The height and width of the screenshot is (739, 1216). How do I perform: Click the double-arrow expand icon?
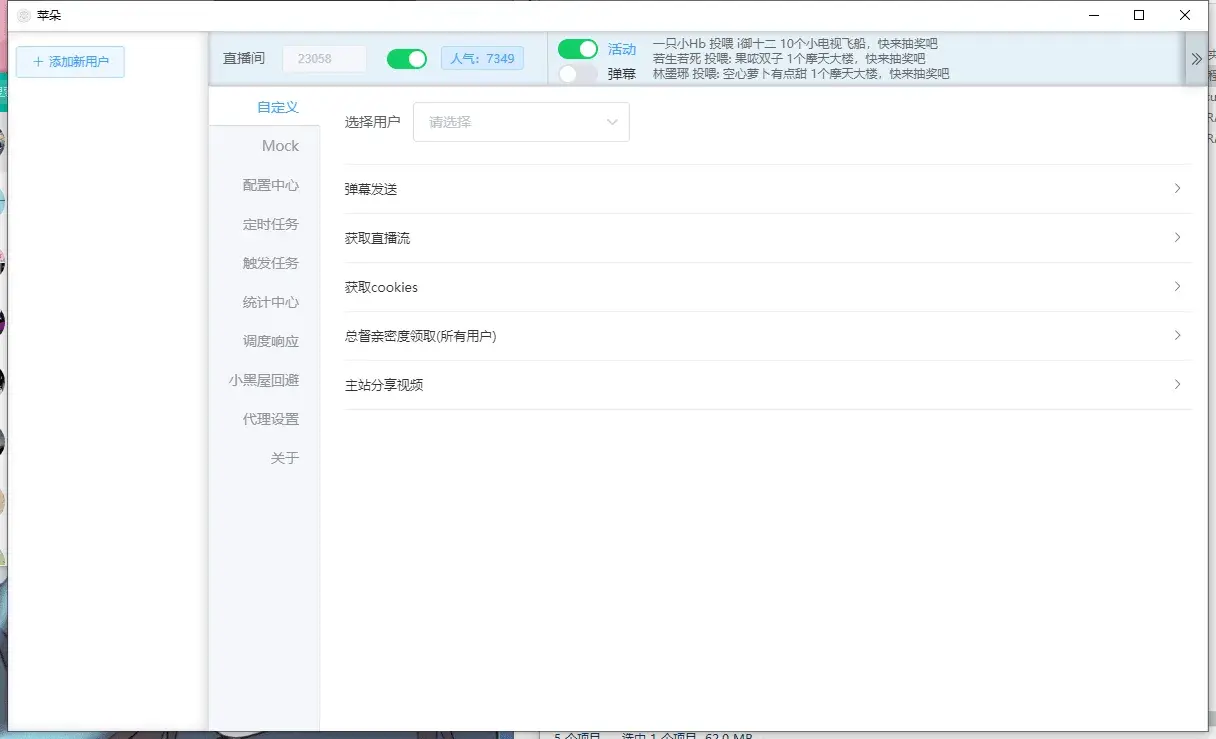[1197, 59]
